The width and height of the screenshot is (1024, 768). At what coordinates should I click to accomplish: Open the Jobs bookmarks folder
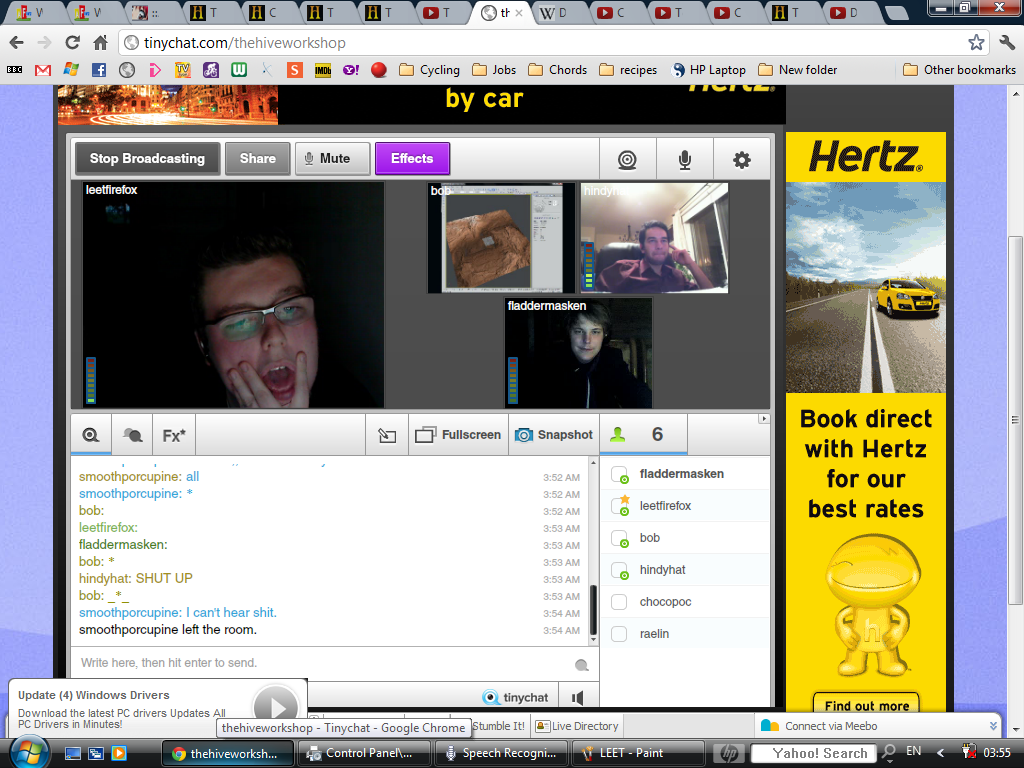click(494, 70)
